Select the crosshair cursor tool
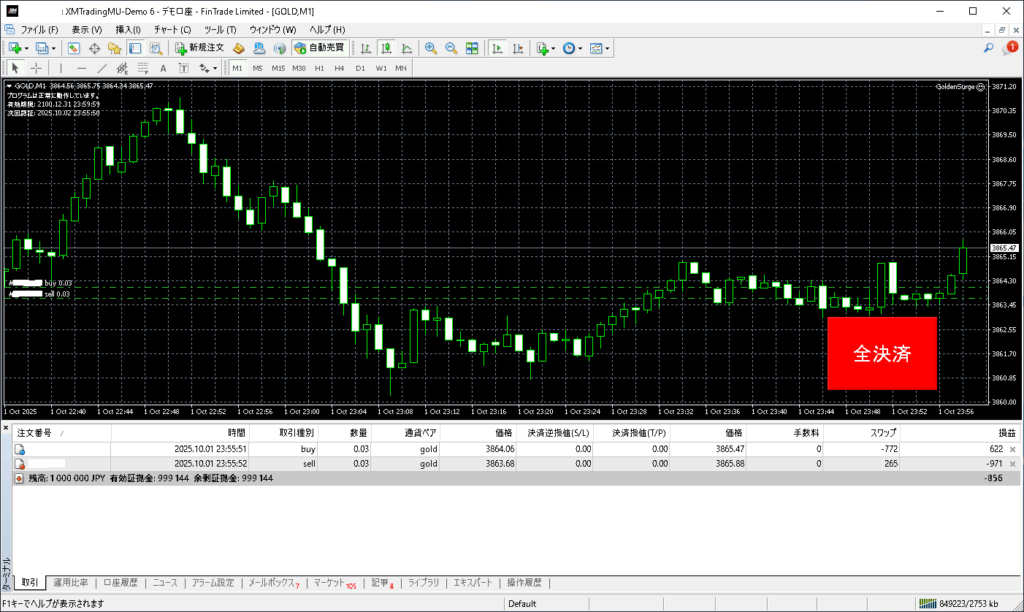 (x=36, y=68)
